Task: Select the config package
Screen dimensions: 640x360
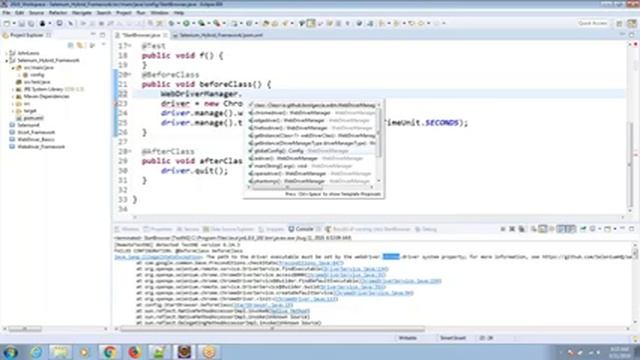Action: tap(37, 75)
